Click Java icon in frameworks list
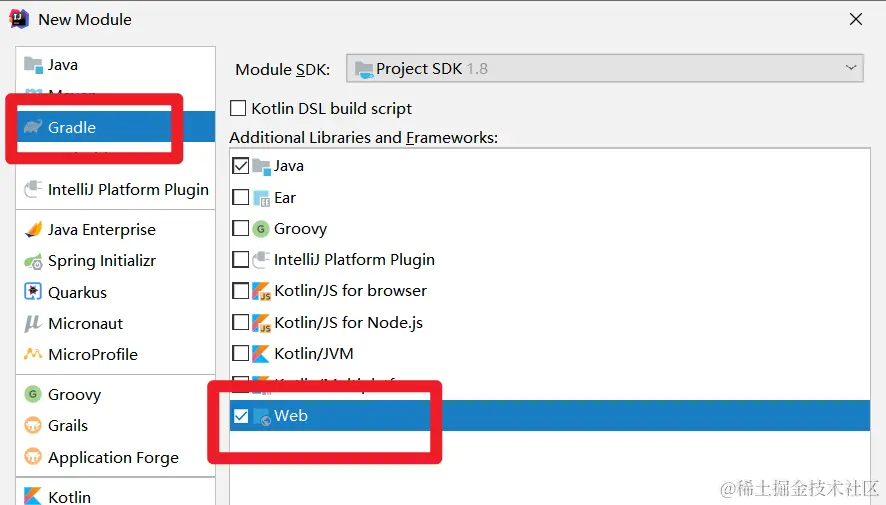The width and height of the screenshot is (886, 505). point(261,166)
